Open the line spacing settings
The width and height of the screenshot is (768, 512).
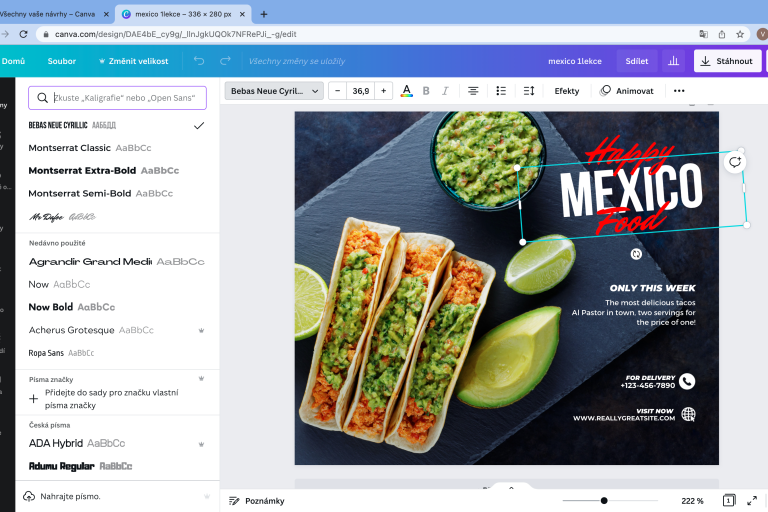(529, 91)
